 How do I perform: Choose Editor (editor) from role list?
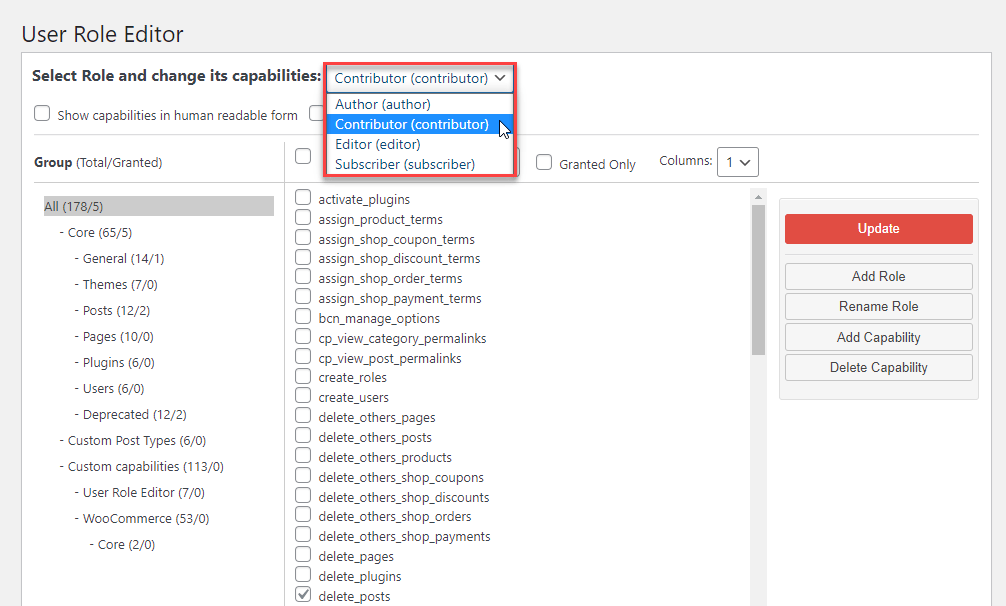click(420, 144)
